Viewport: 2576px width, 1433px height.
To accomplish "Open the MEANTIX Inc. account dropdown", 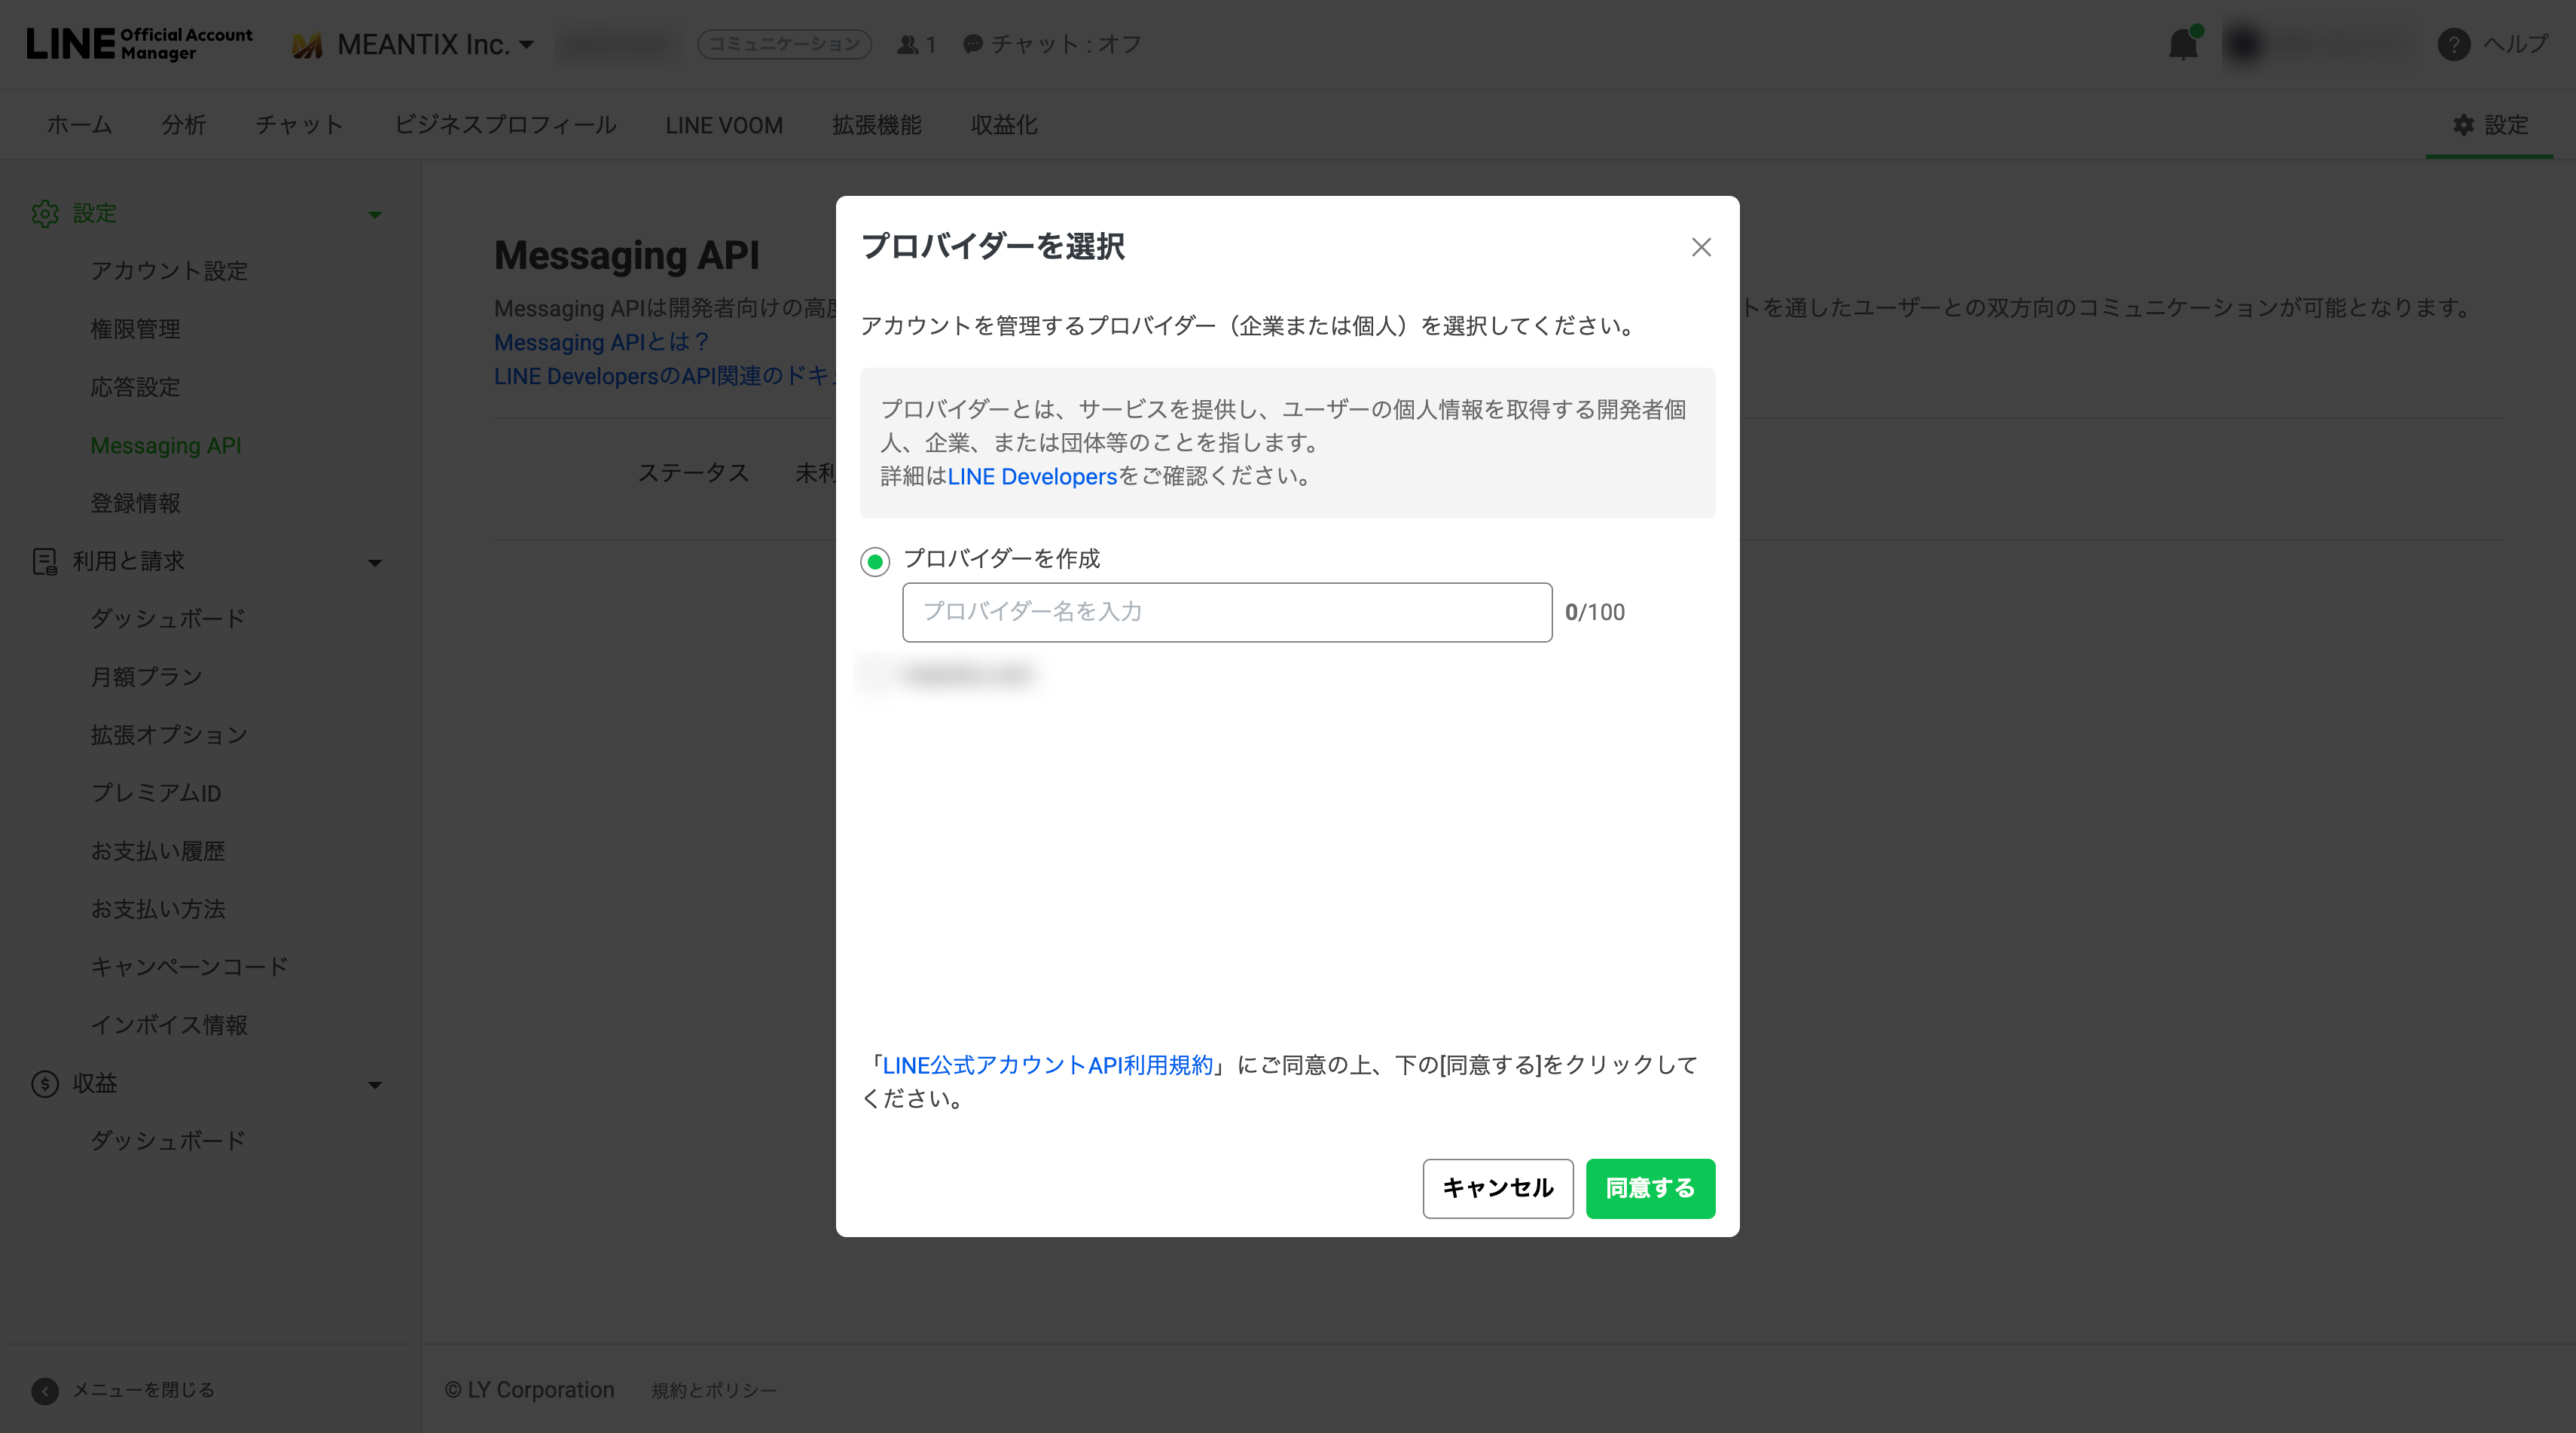I will [x=435, y=44].
